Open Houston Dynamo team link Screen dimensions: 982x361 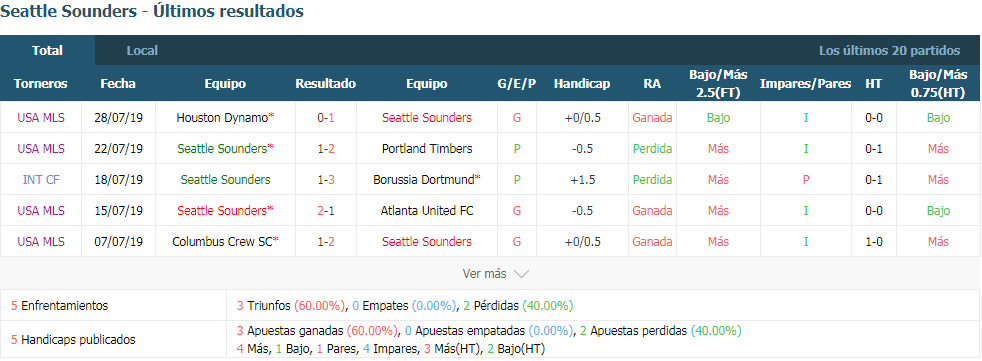coord(222,117)
